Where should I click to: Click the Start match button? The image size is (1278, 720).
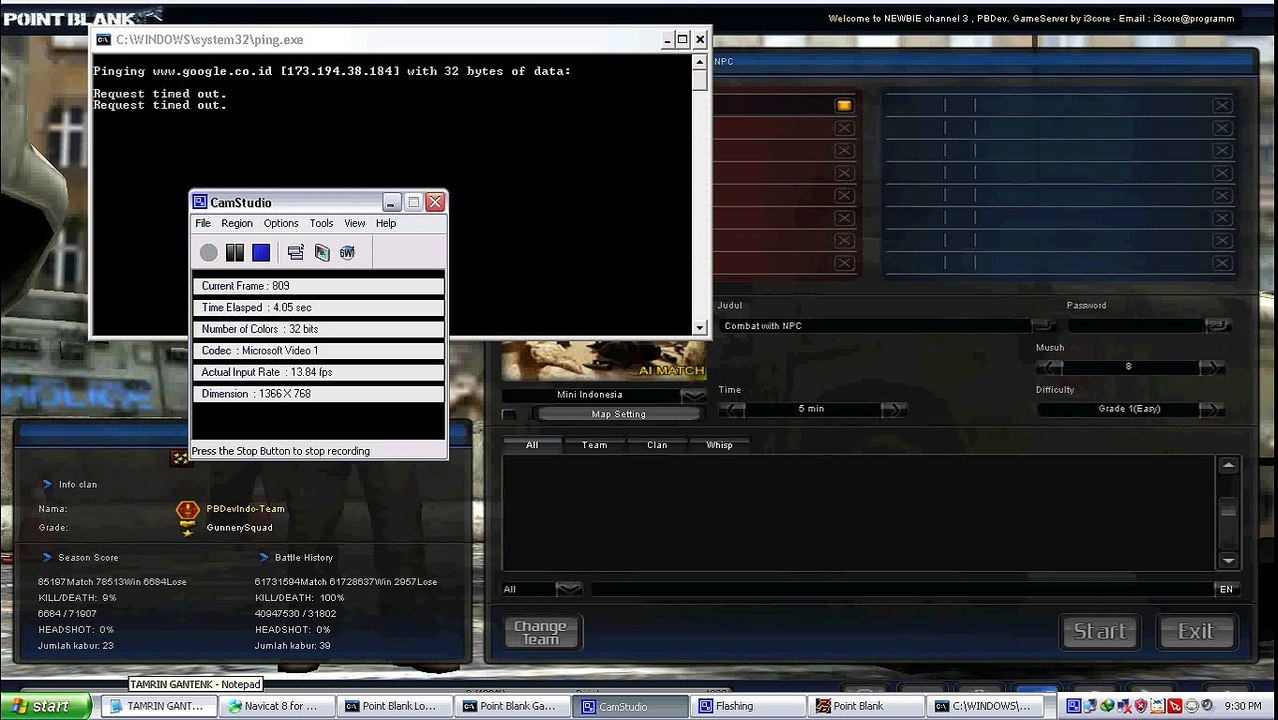pos(1099,632)
